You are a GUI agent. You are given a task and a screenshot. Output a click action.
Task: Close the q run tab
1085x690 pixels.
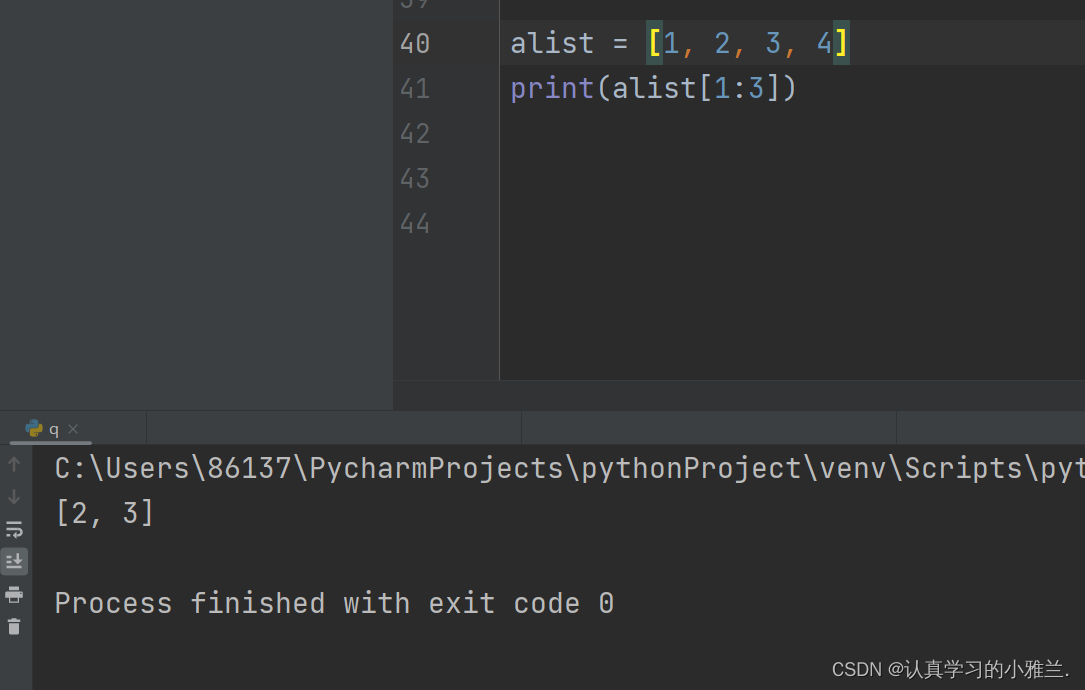73,429
